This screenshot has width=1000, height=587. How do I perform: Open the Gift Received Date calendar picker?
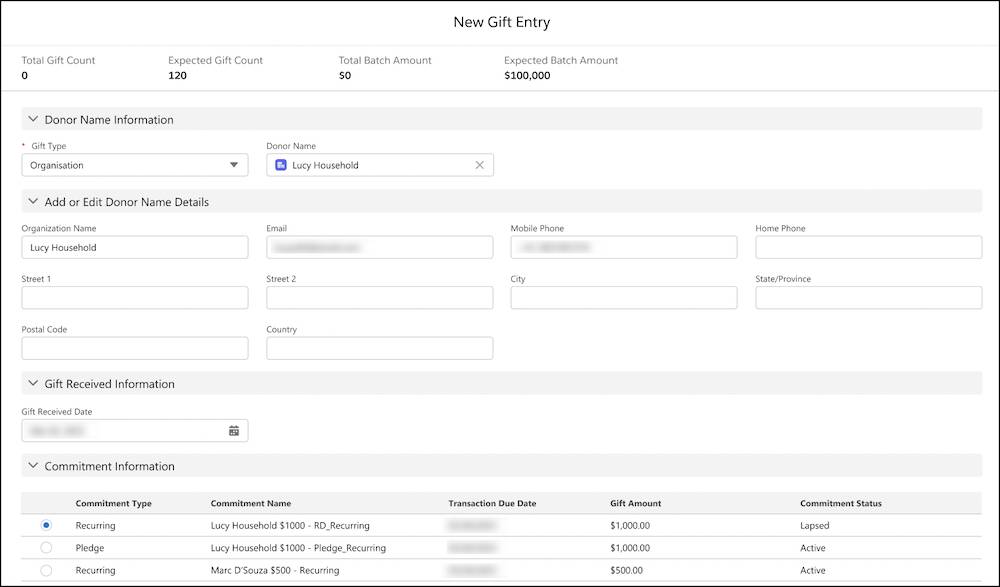[234, 431]
